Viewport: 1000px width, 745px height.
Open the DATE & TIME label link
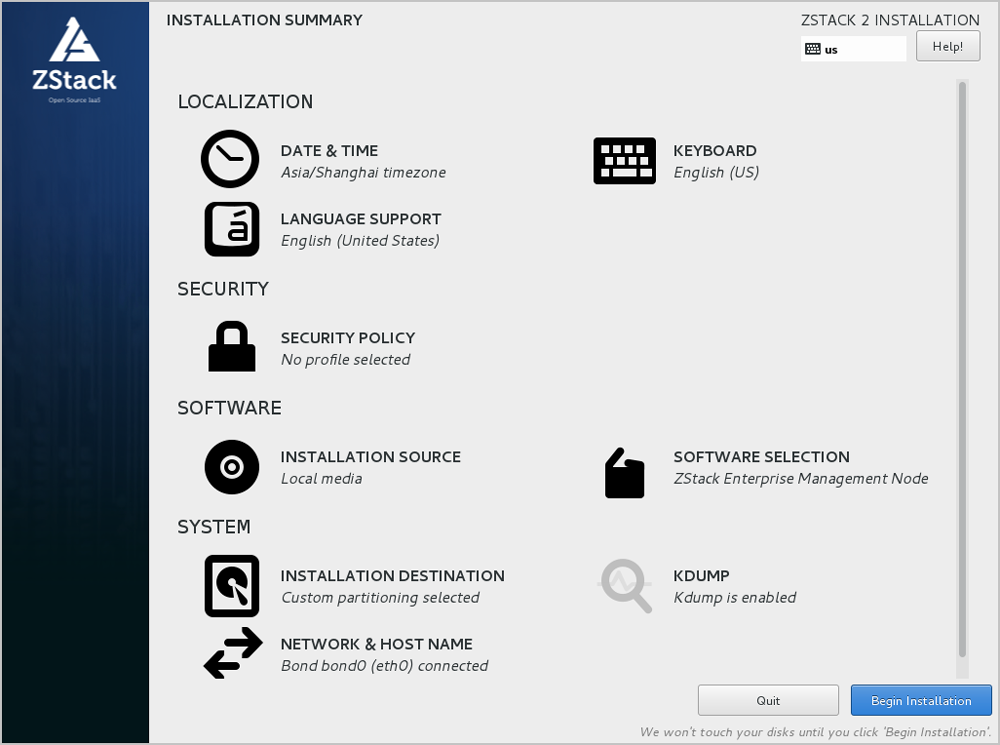pos(329,151)
